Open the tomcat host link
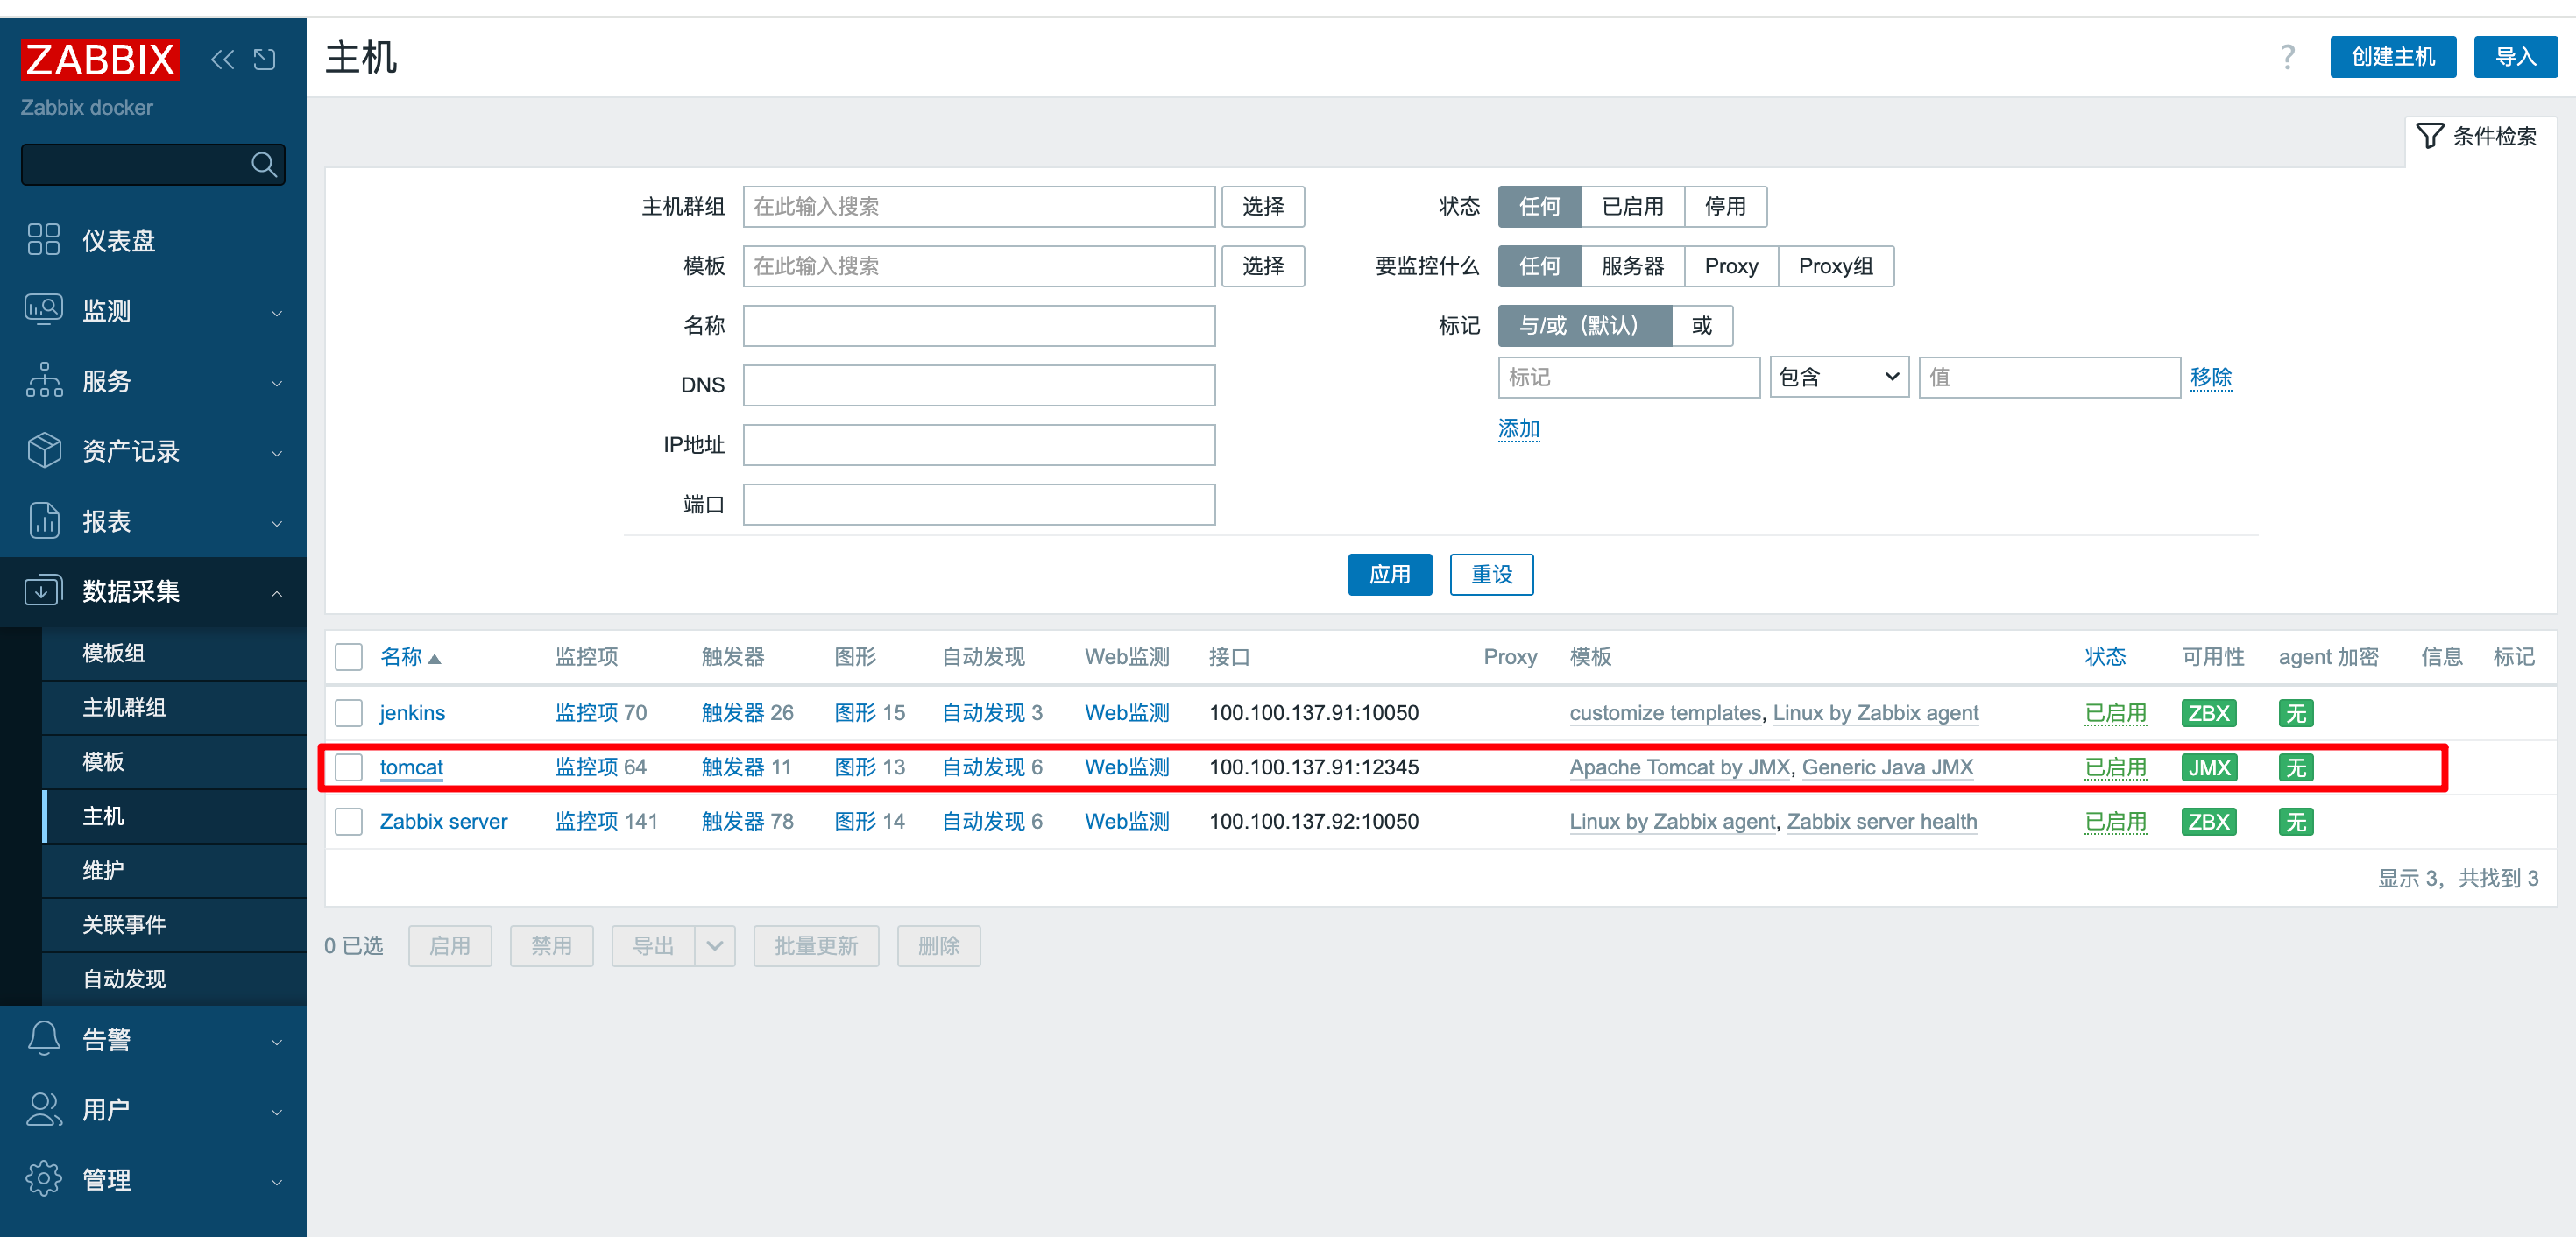The image size is (2576, 1237). (x=411, y=767)
